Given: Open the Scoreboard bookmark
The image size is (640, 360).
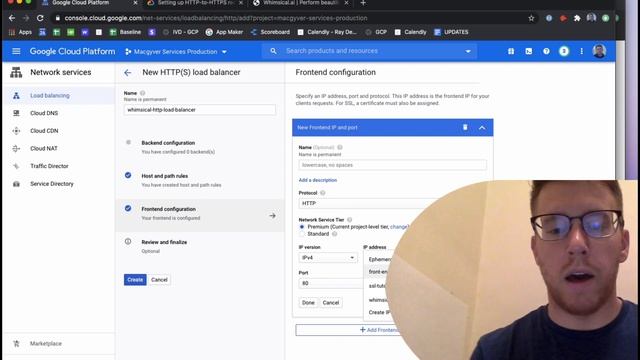Looking at the screenshot, I should 271,32.
